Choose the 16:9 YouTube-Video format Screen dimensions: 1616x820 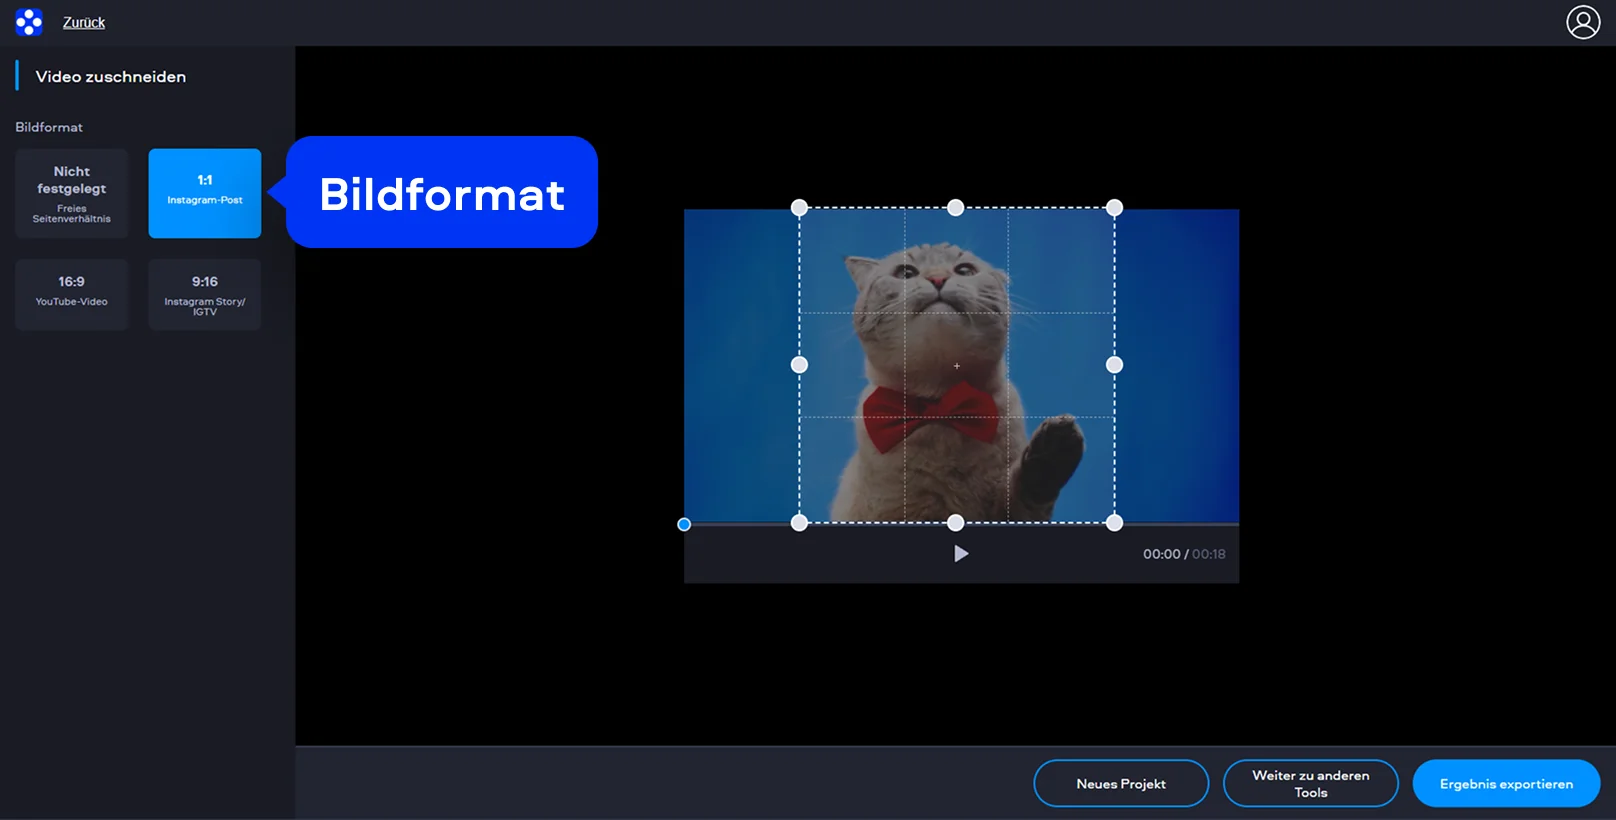tap(72, 294)
